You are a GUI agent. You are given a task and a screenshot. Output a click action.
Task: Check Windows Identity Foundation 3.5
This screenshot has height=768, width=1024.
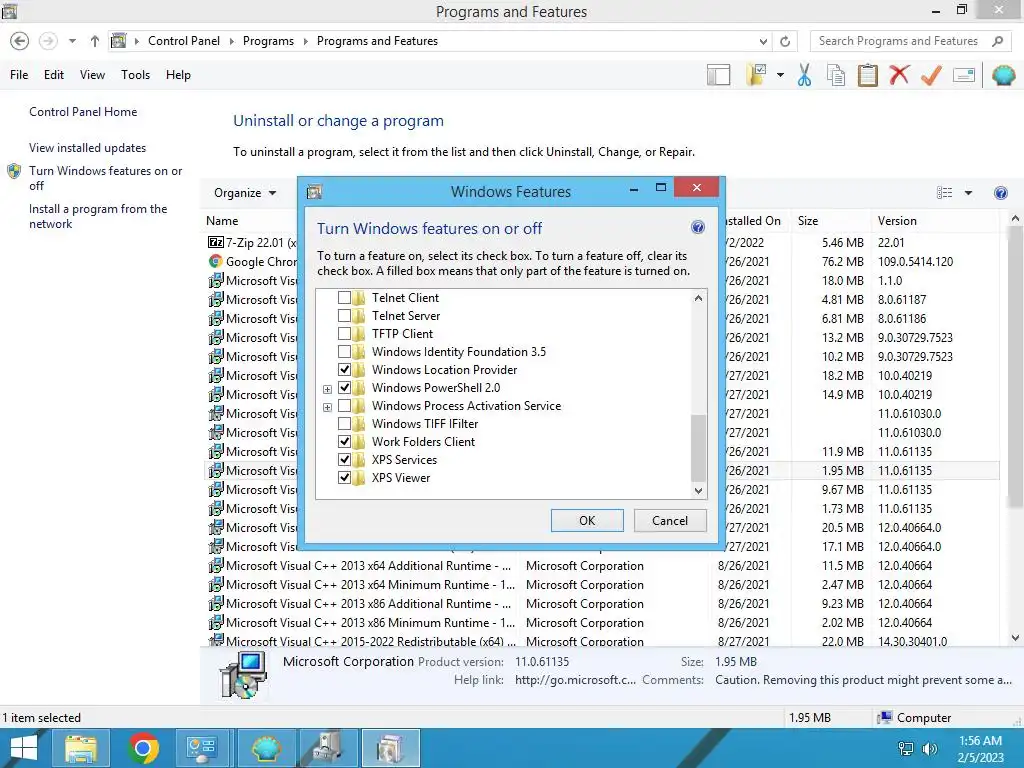coord(344,351)
